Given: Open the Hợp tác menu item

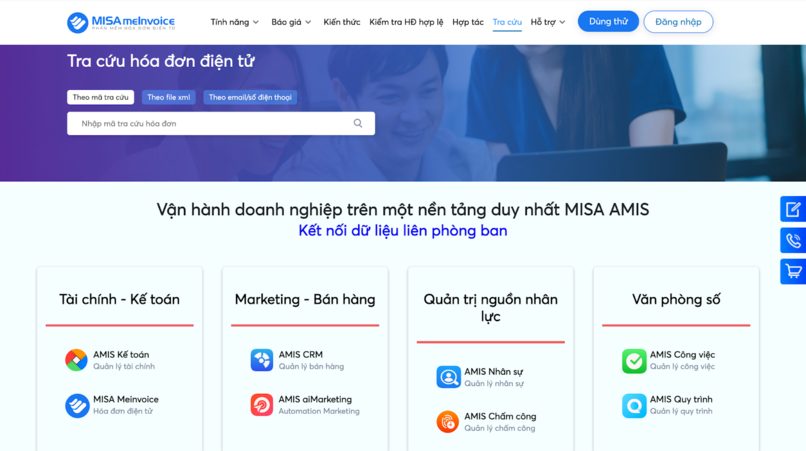Looking at the screenshot, I should coord(468,22).
